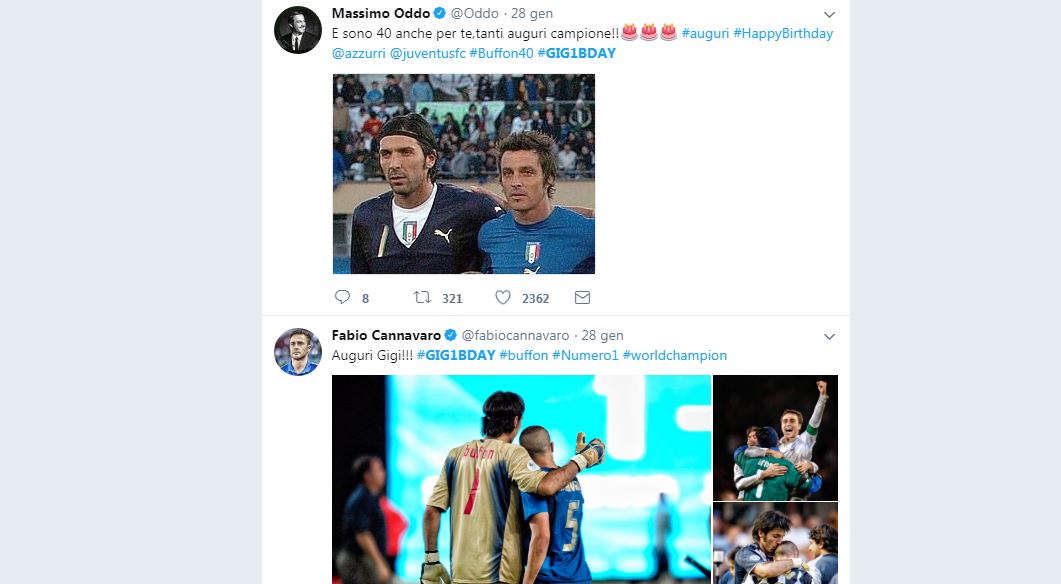
Task: Click the #Buffon40 hashtag
Action: tap(503, 53)
